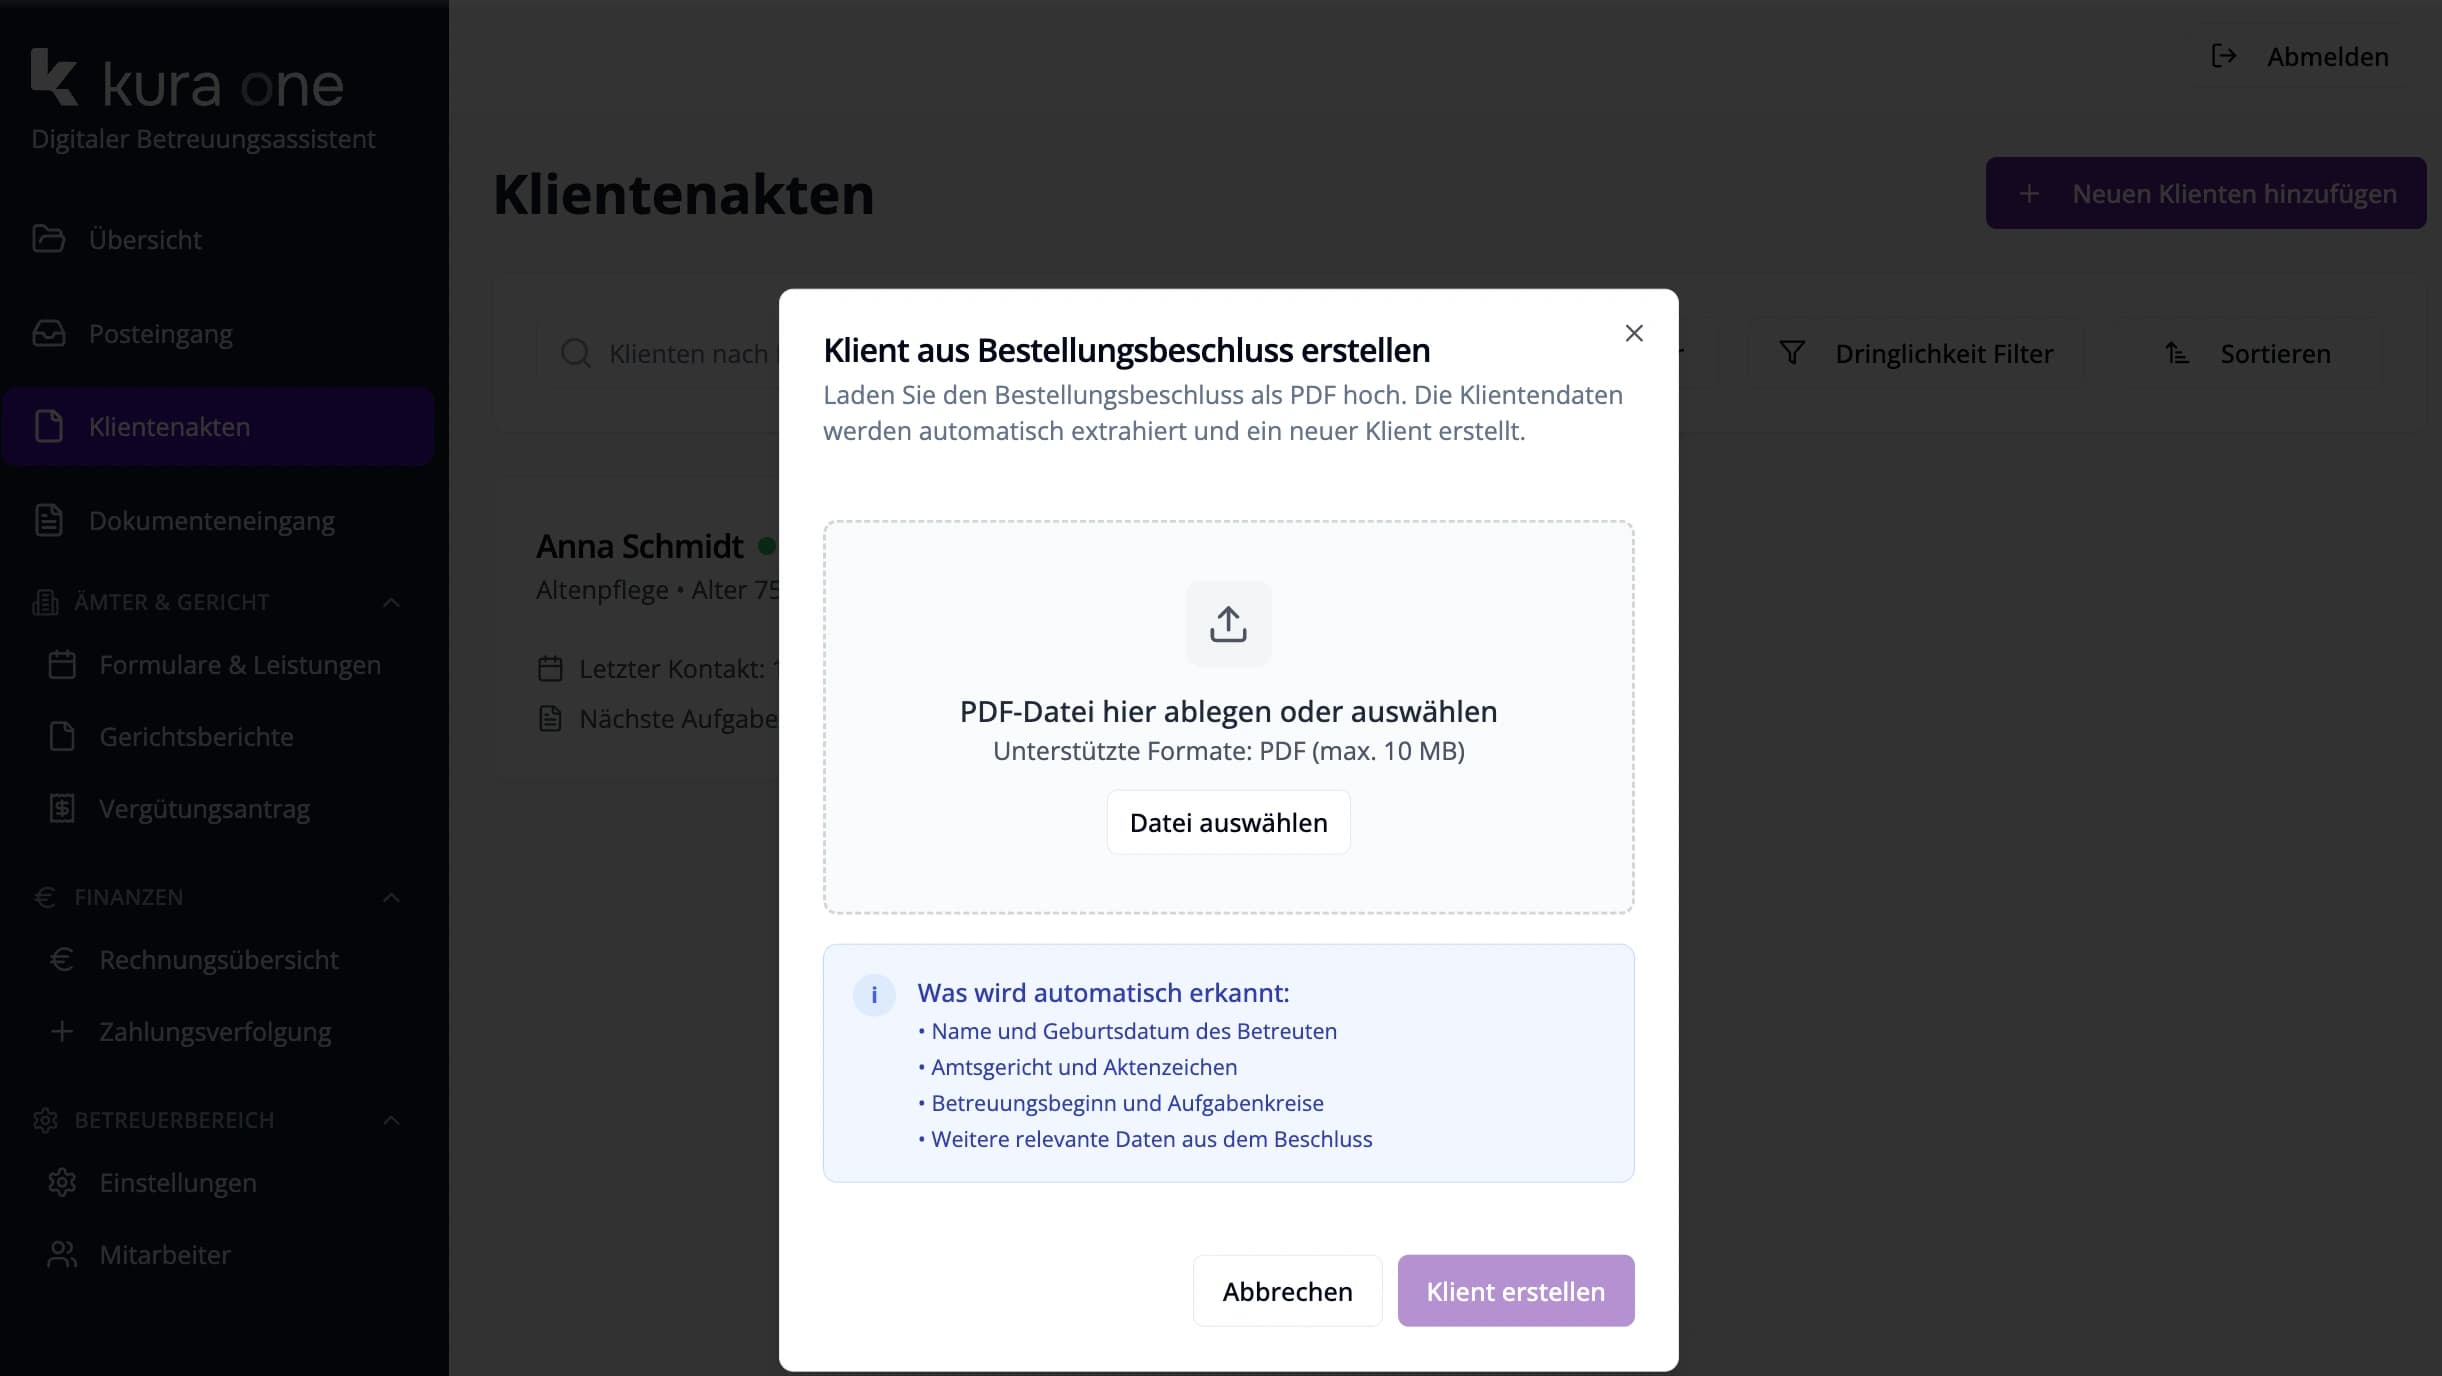This screenshot has width=2442, height=1376.
Task: Click the Sortieren sort icon
Action: click(2177, 353)
